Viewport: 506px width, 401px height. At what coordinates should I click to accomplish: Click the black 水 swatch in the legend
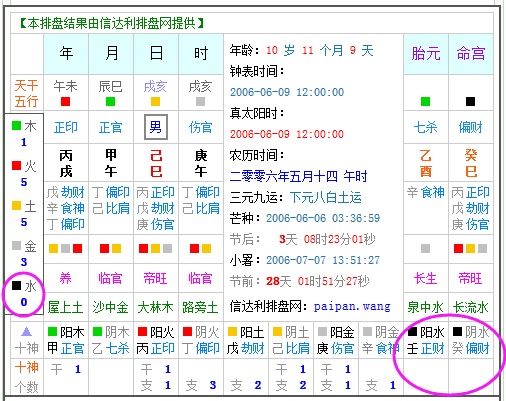pos(16,285)
